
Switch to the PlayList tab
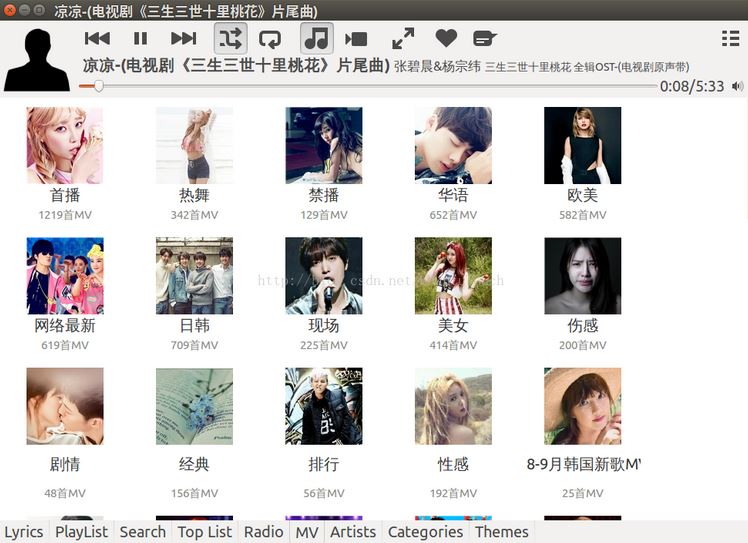82,532
